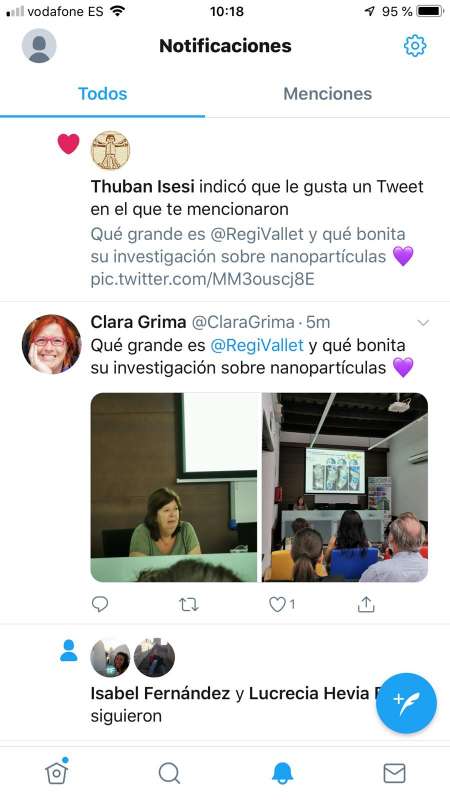
Task: Retweet Clara Grima's tweet
Action: (x=189, y=605)
